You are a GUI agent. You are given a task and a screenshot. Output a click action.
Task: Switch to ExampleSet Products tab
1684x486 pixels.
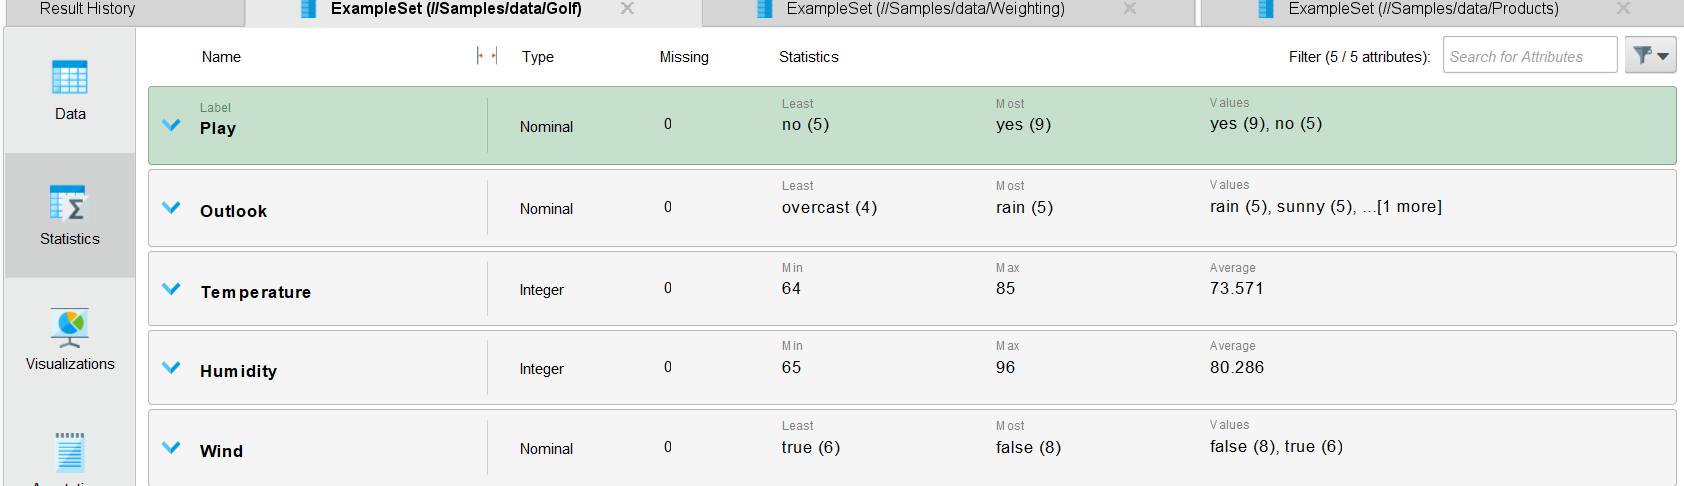coord(1423,9)
